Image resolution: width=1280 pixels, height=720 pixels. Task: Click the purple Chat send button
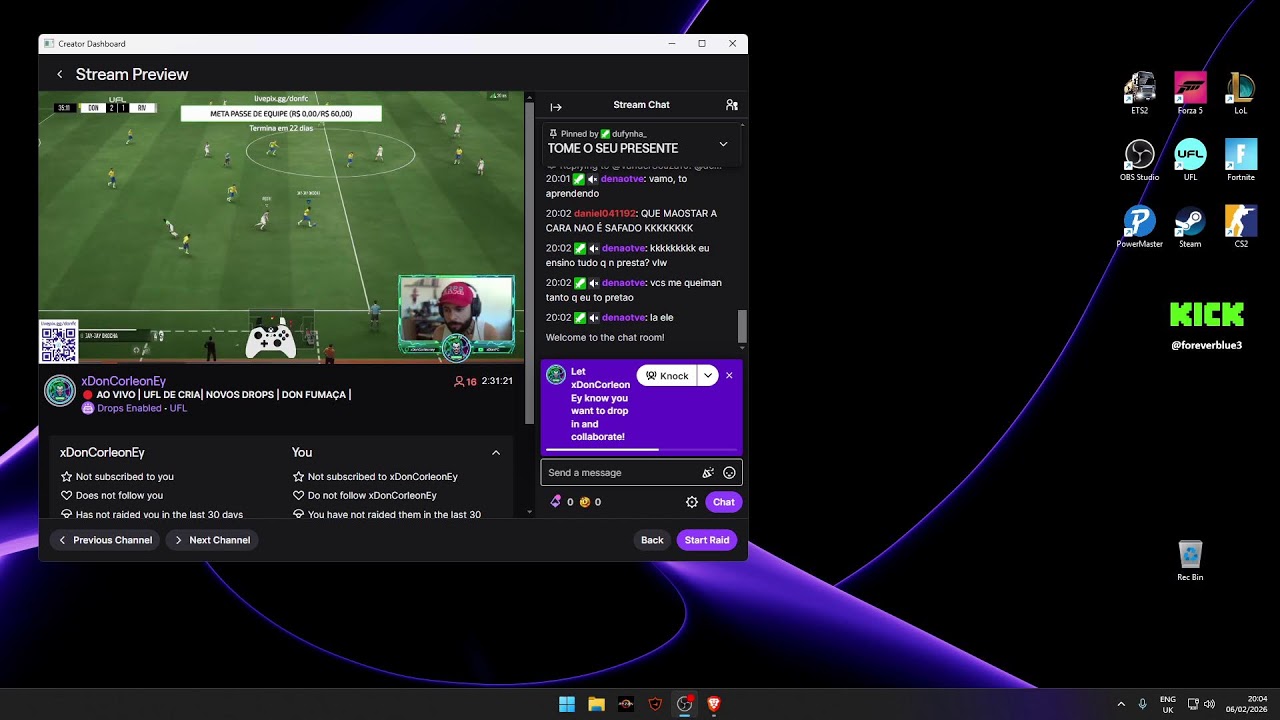pyautogui.click(x=724, y=502)
